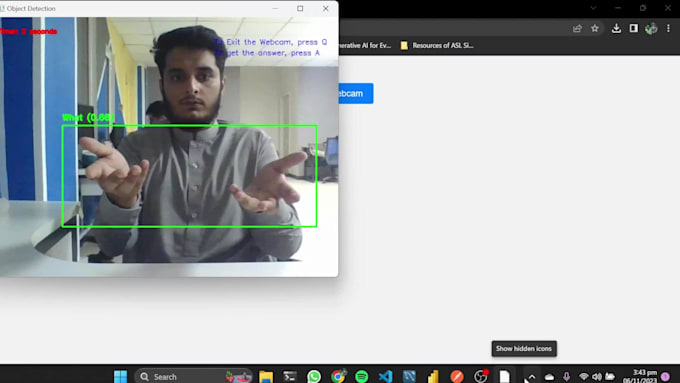Close the Object Detection window

click(326, 8)
